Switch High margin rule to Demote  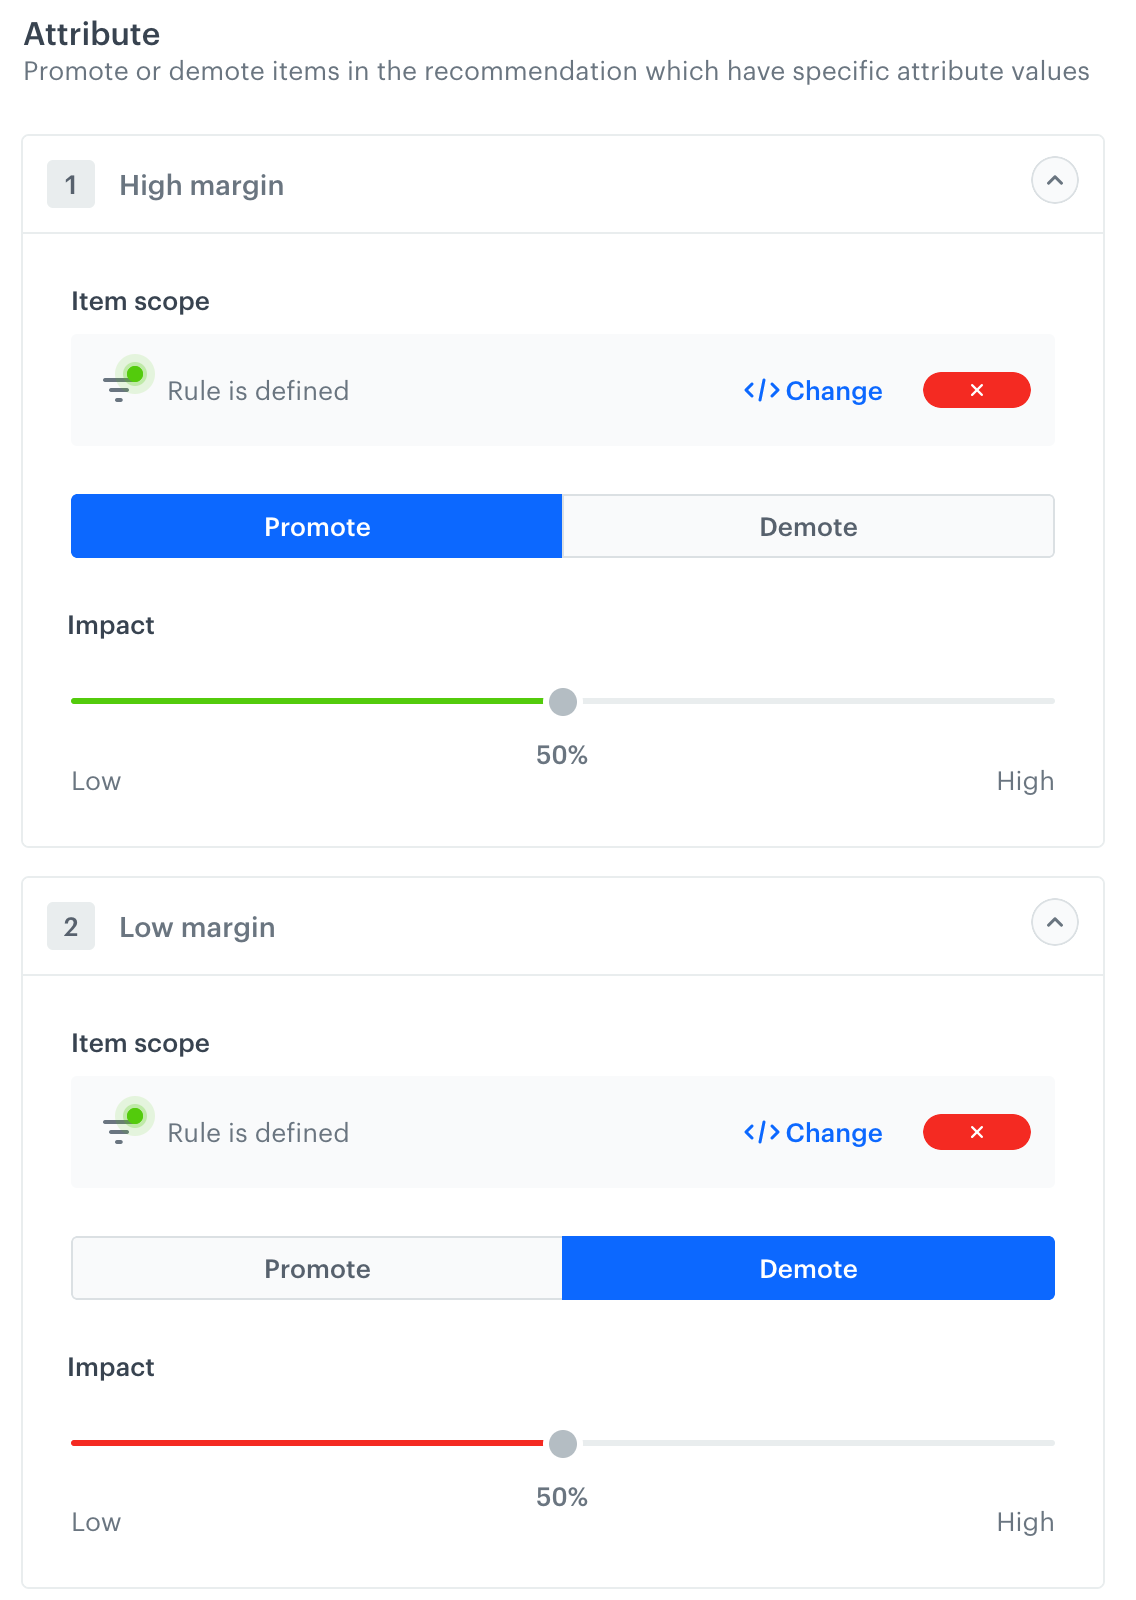(x=808, y=526)
